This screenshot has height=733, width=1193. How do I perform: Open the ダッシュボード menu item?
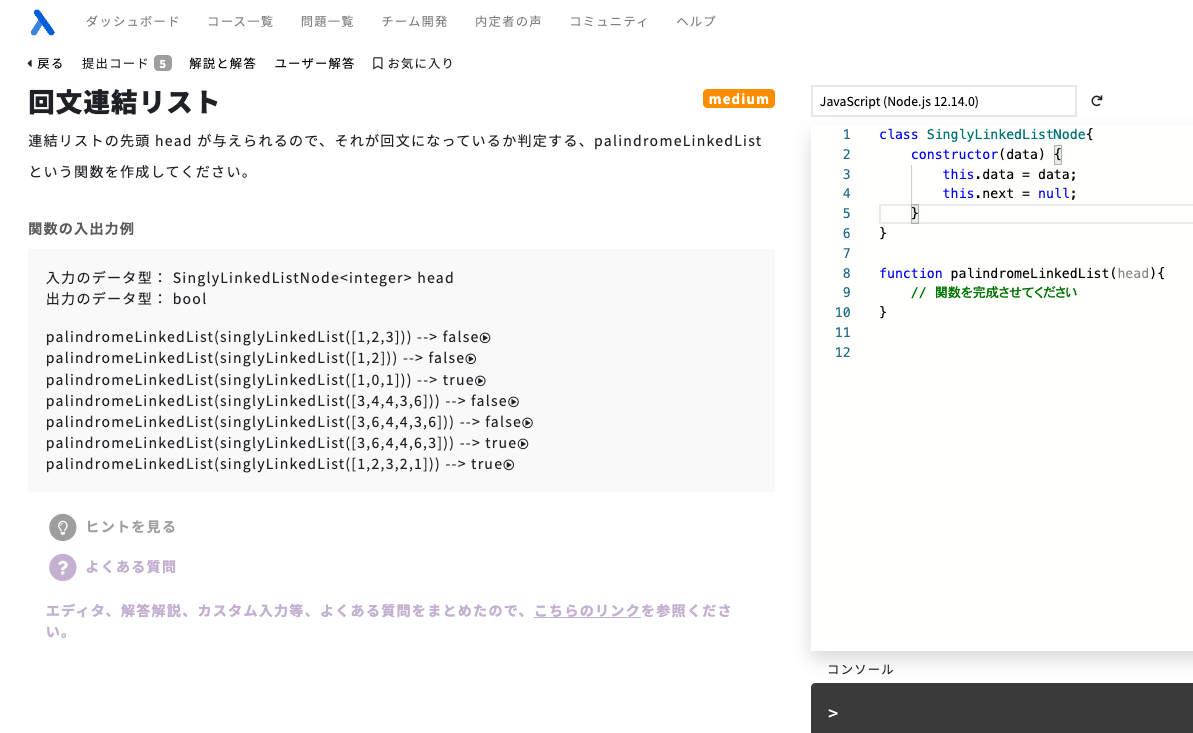click(x=132, y=21)
